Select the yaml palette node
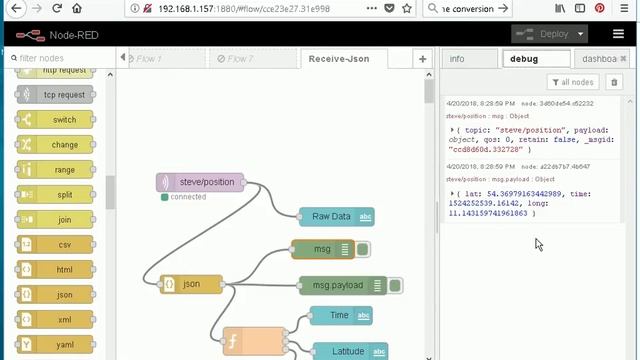Viewport: 640px width, 360px height. (x=55, y=344)
